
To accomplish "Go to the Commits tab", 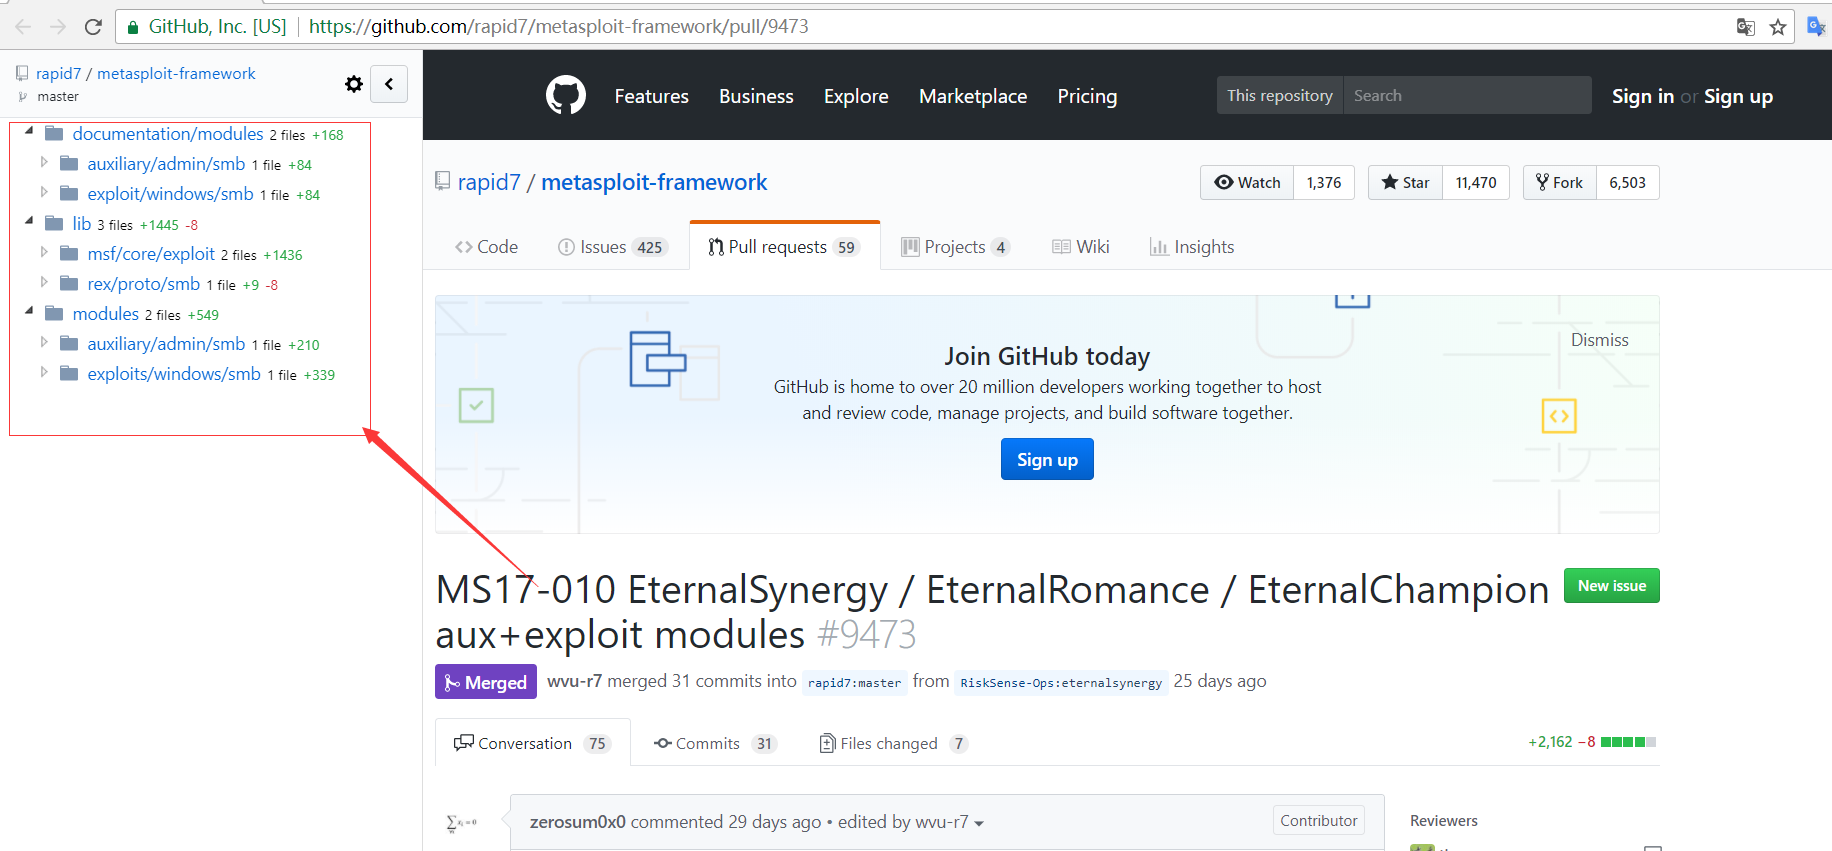I will point(707,743).
